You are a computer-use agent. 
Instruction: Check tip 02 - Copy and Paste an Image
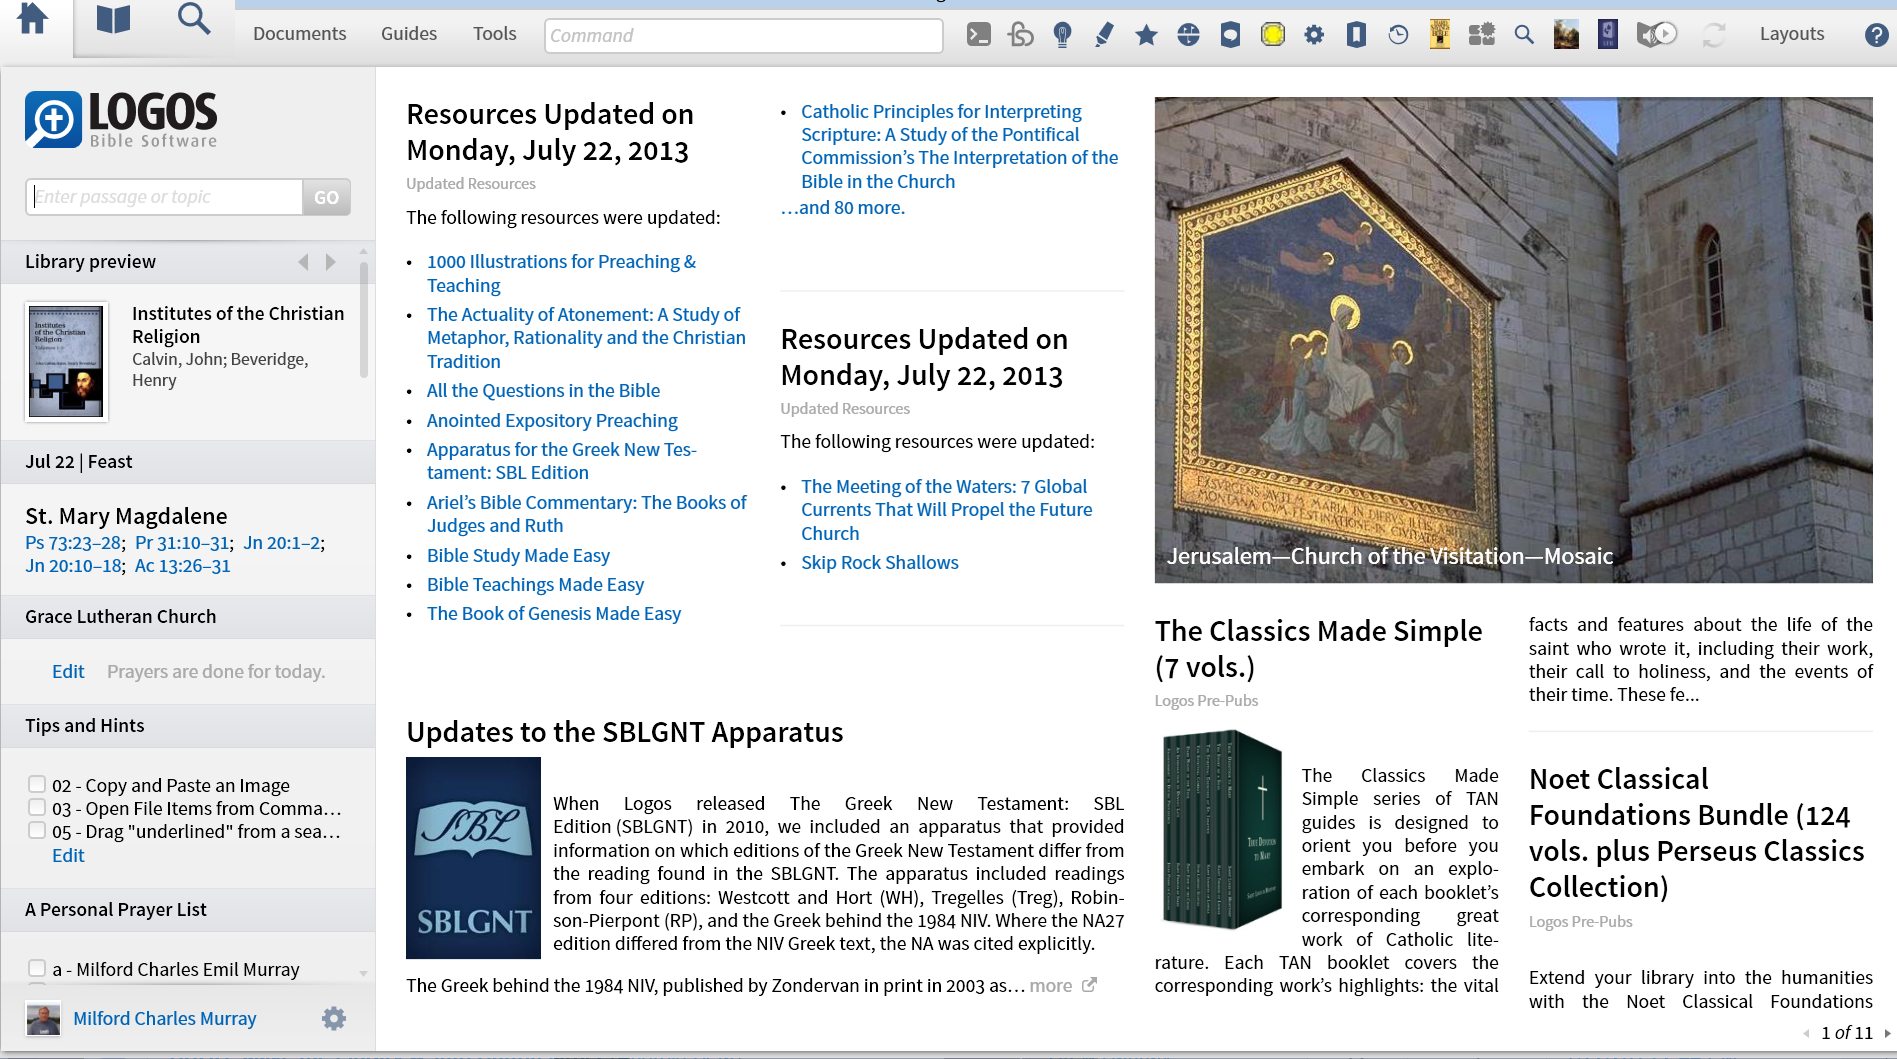(37, 784)
